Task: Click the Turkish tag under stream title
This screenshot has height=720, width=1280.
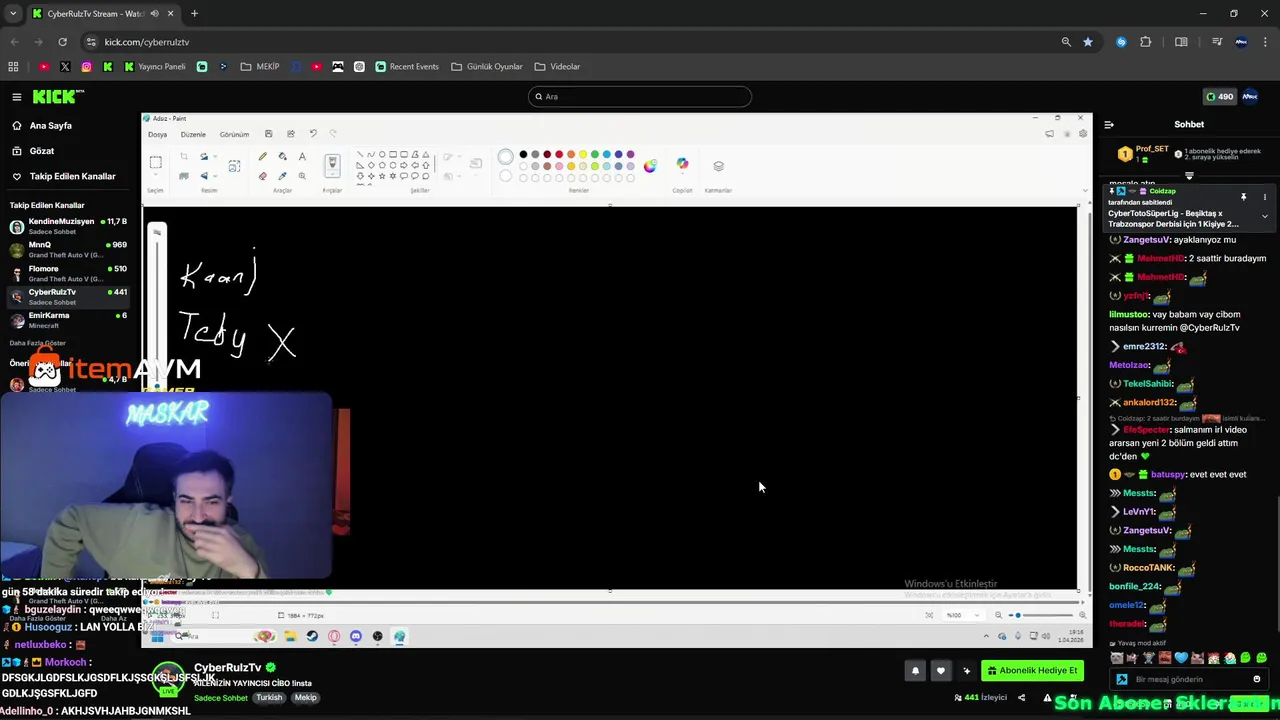Action: [x=269, y=698]
